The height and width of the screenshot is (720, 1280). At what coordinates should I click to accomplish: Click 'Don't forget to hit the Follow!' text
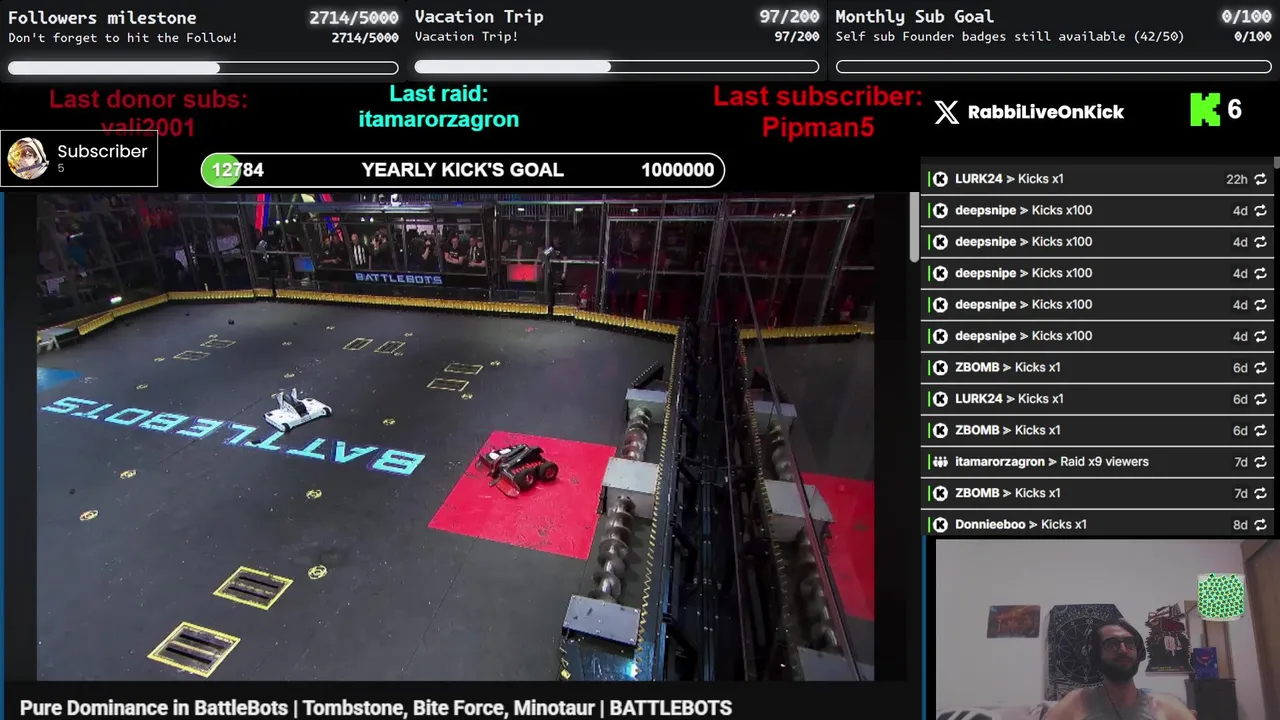(x=123, y=38)
